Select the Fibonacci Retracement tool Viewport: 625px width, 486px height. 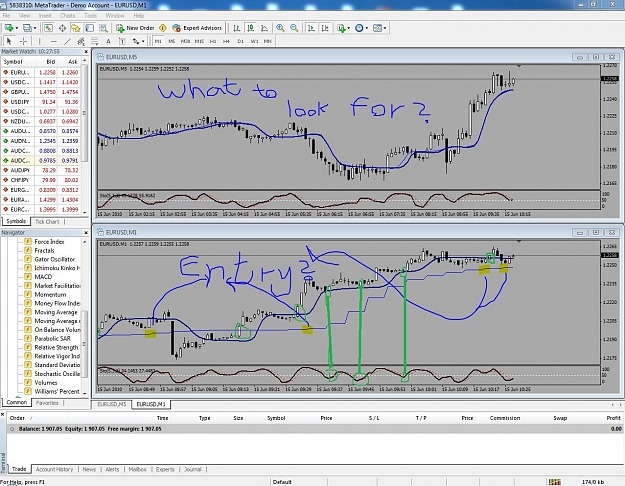[94, 41]
